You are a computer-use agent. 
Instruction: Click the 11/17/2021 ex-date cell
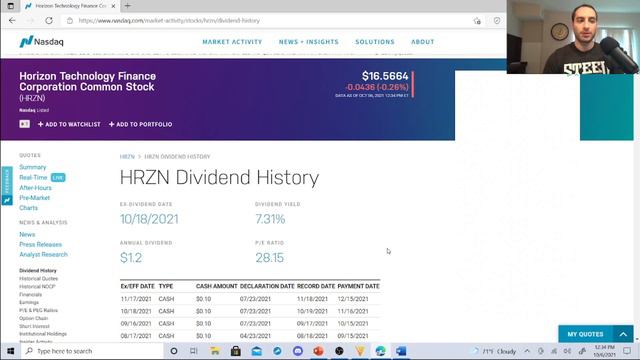[136, 299]
